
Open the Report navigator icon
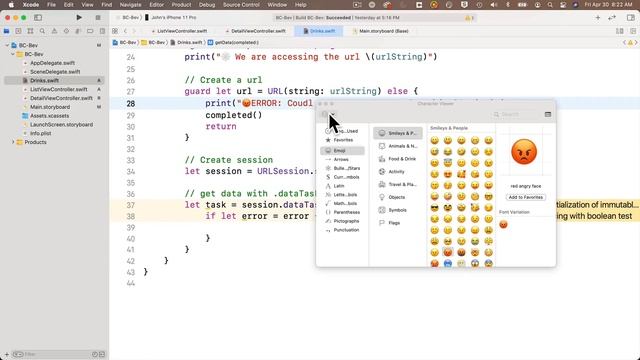point(102,31)
